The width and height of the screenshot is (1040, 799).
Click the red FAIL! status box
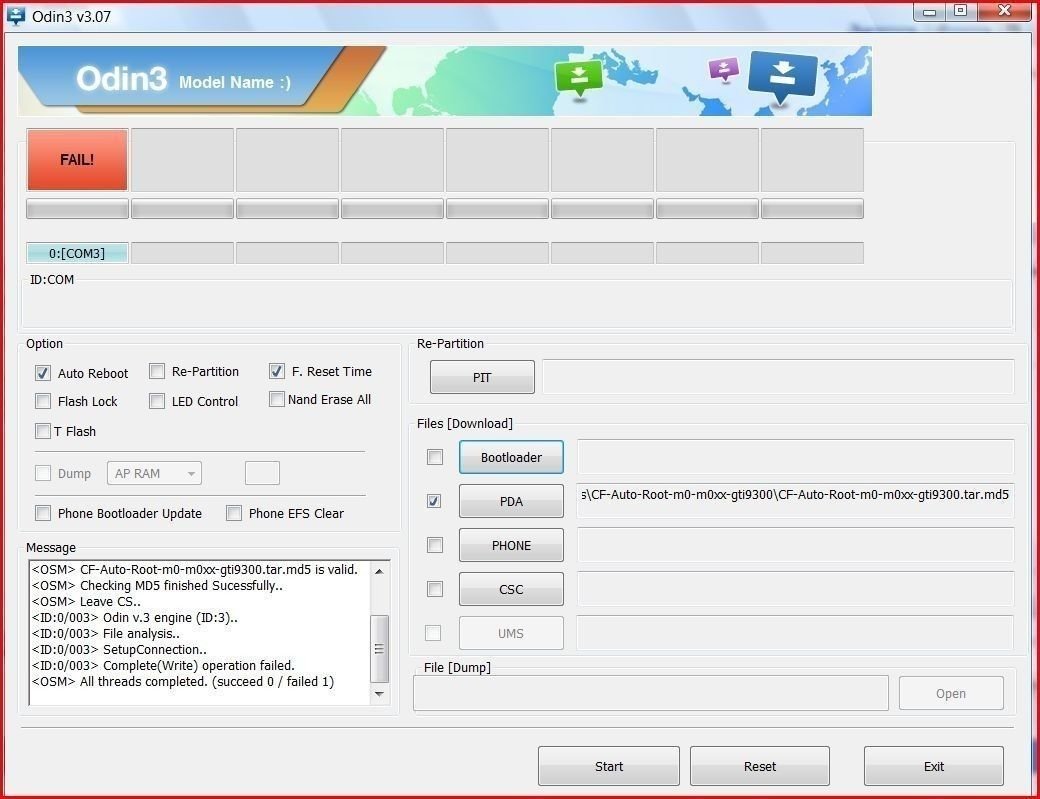point(77,160)
